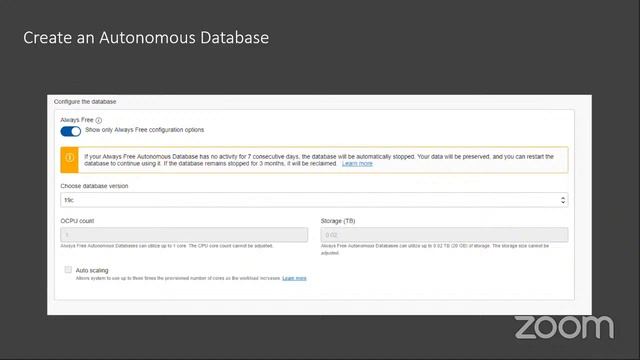
Task: Open Learn more link under Auto scaling
Action: pyautogui.click(x=294, y=278)
